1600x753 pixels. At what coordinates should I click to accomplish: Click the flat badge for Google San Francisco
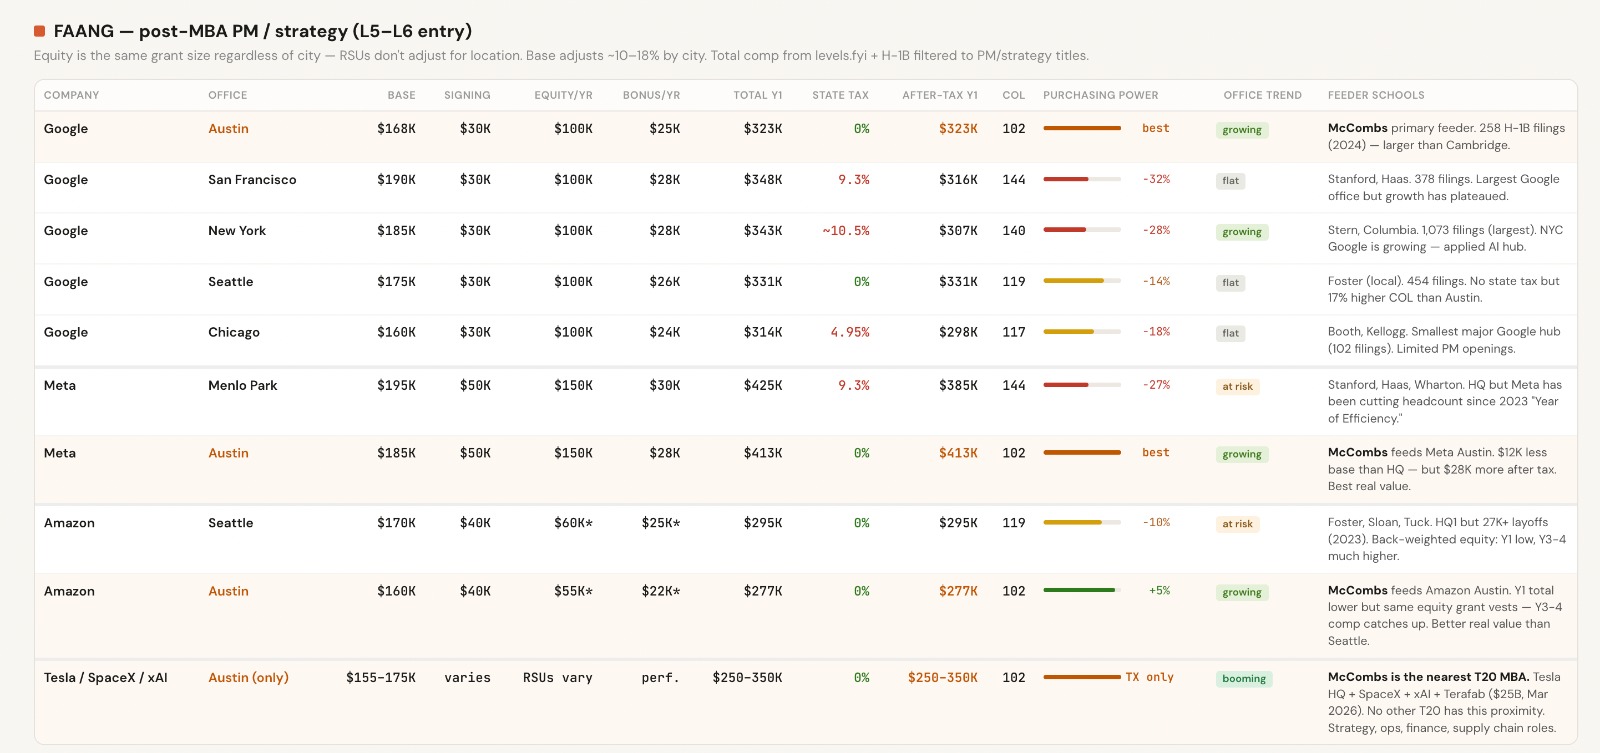[x=1230, y=181]
